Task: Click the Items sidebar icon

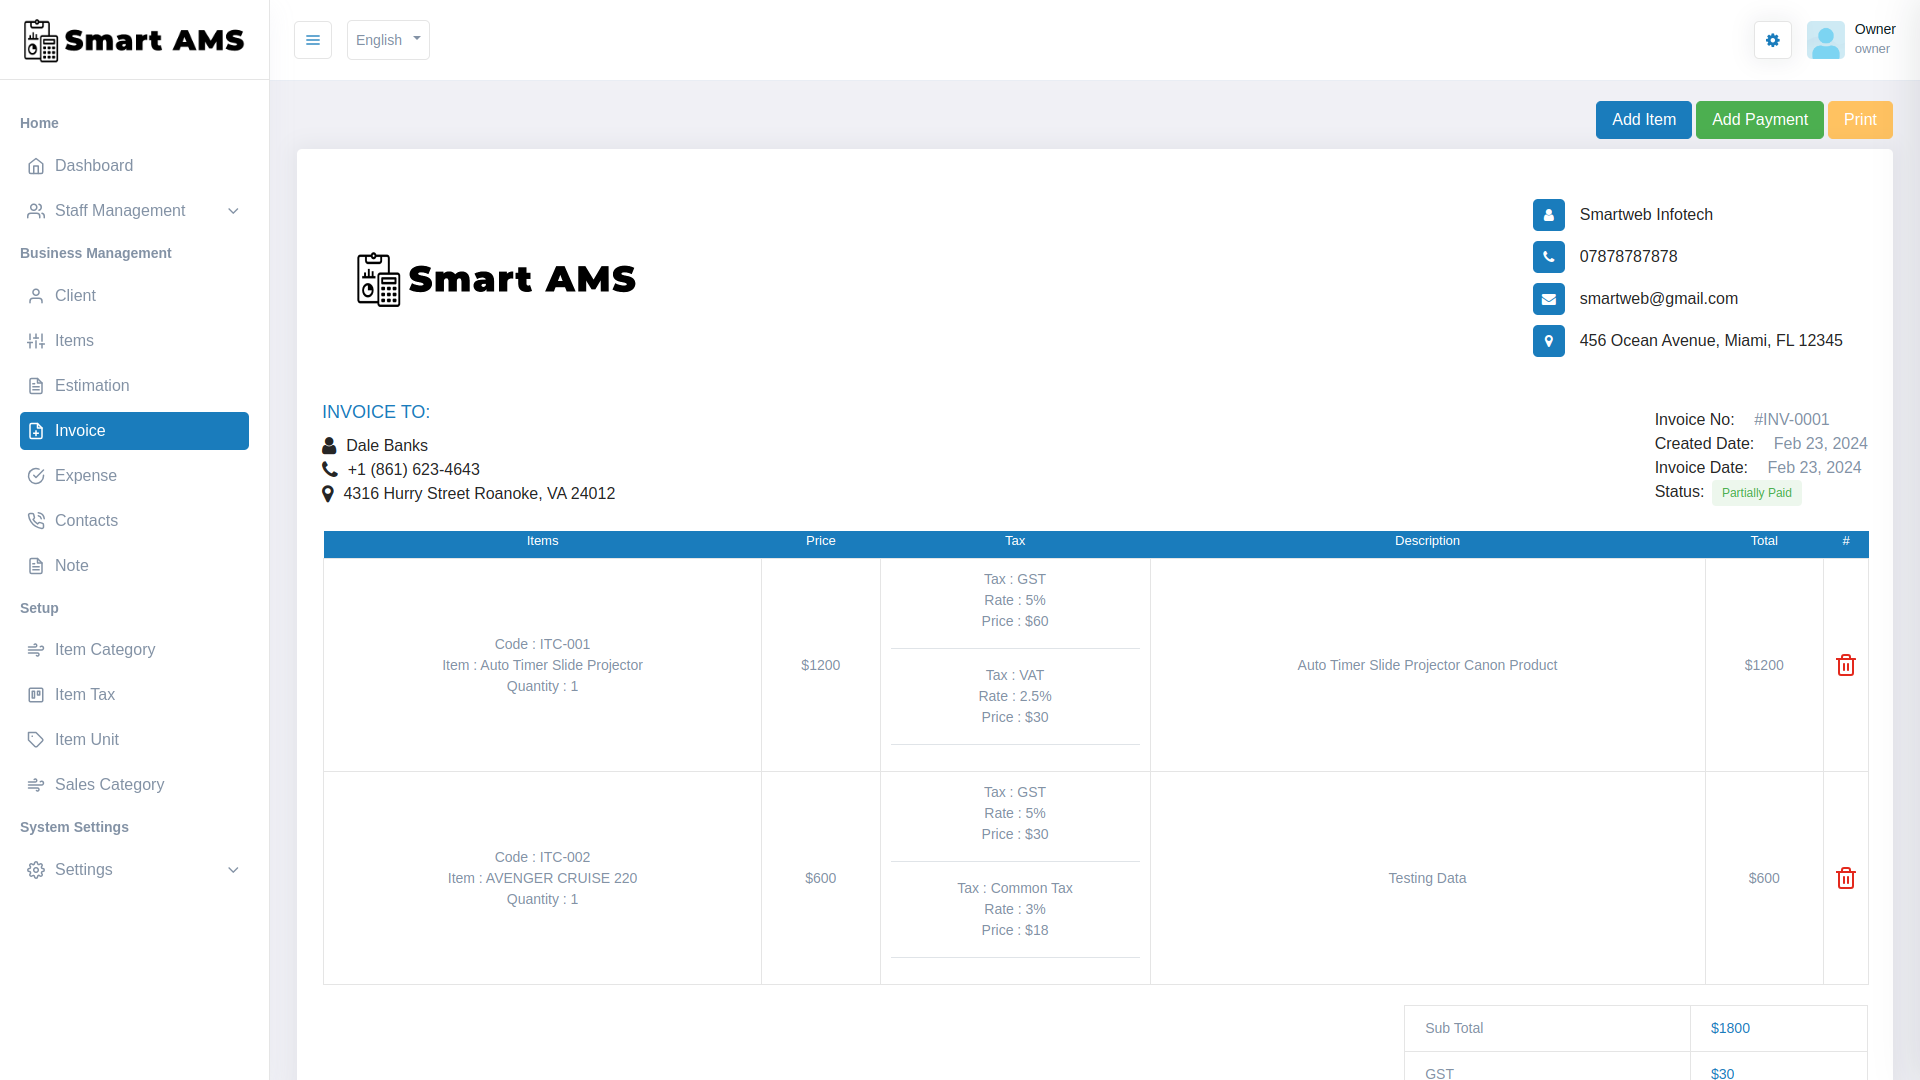Action: (36, 340)
